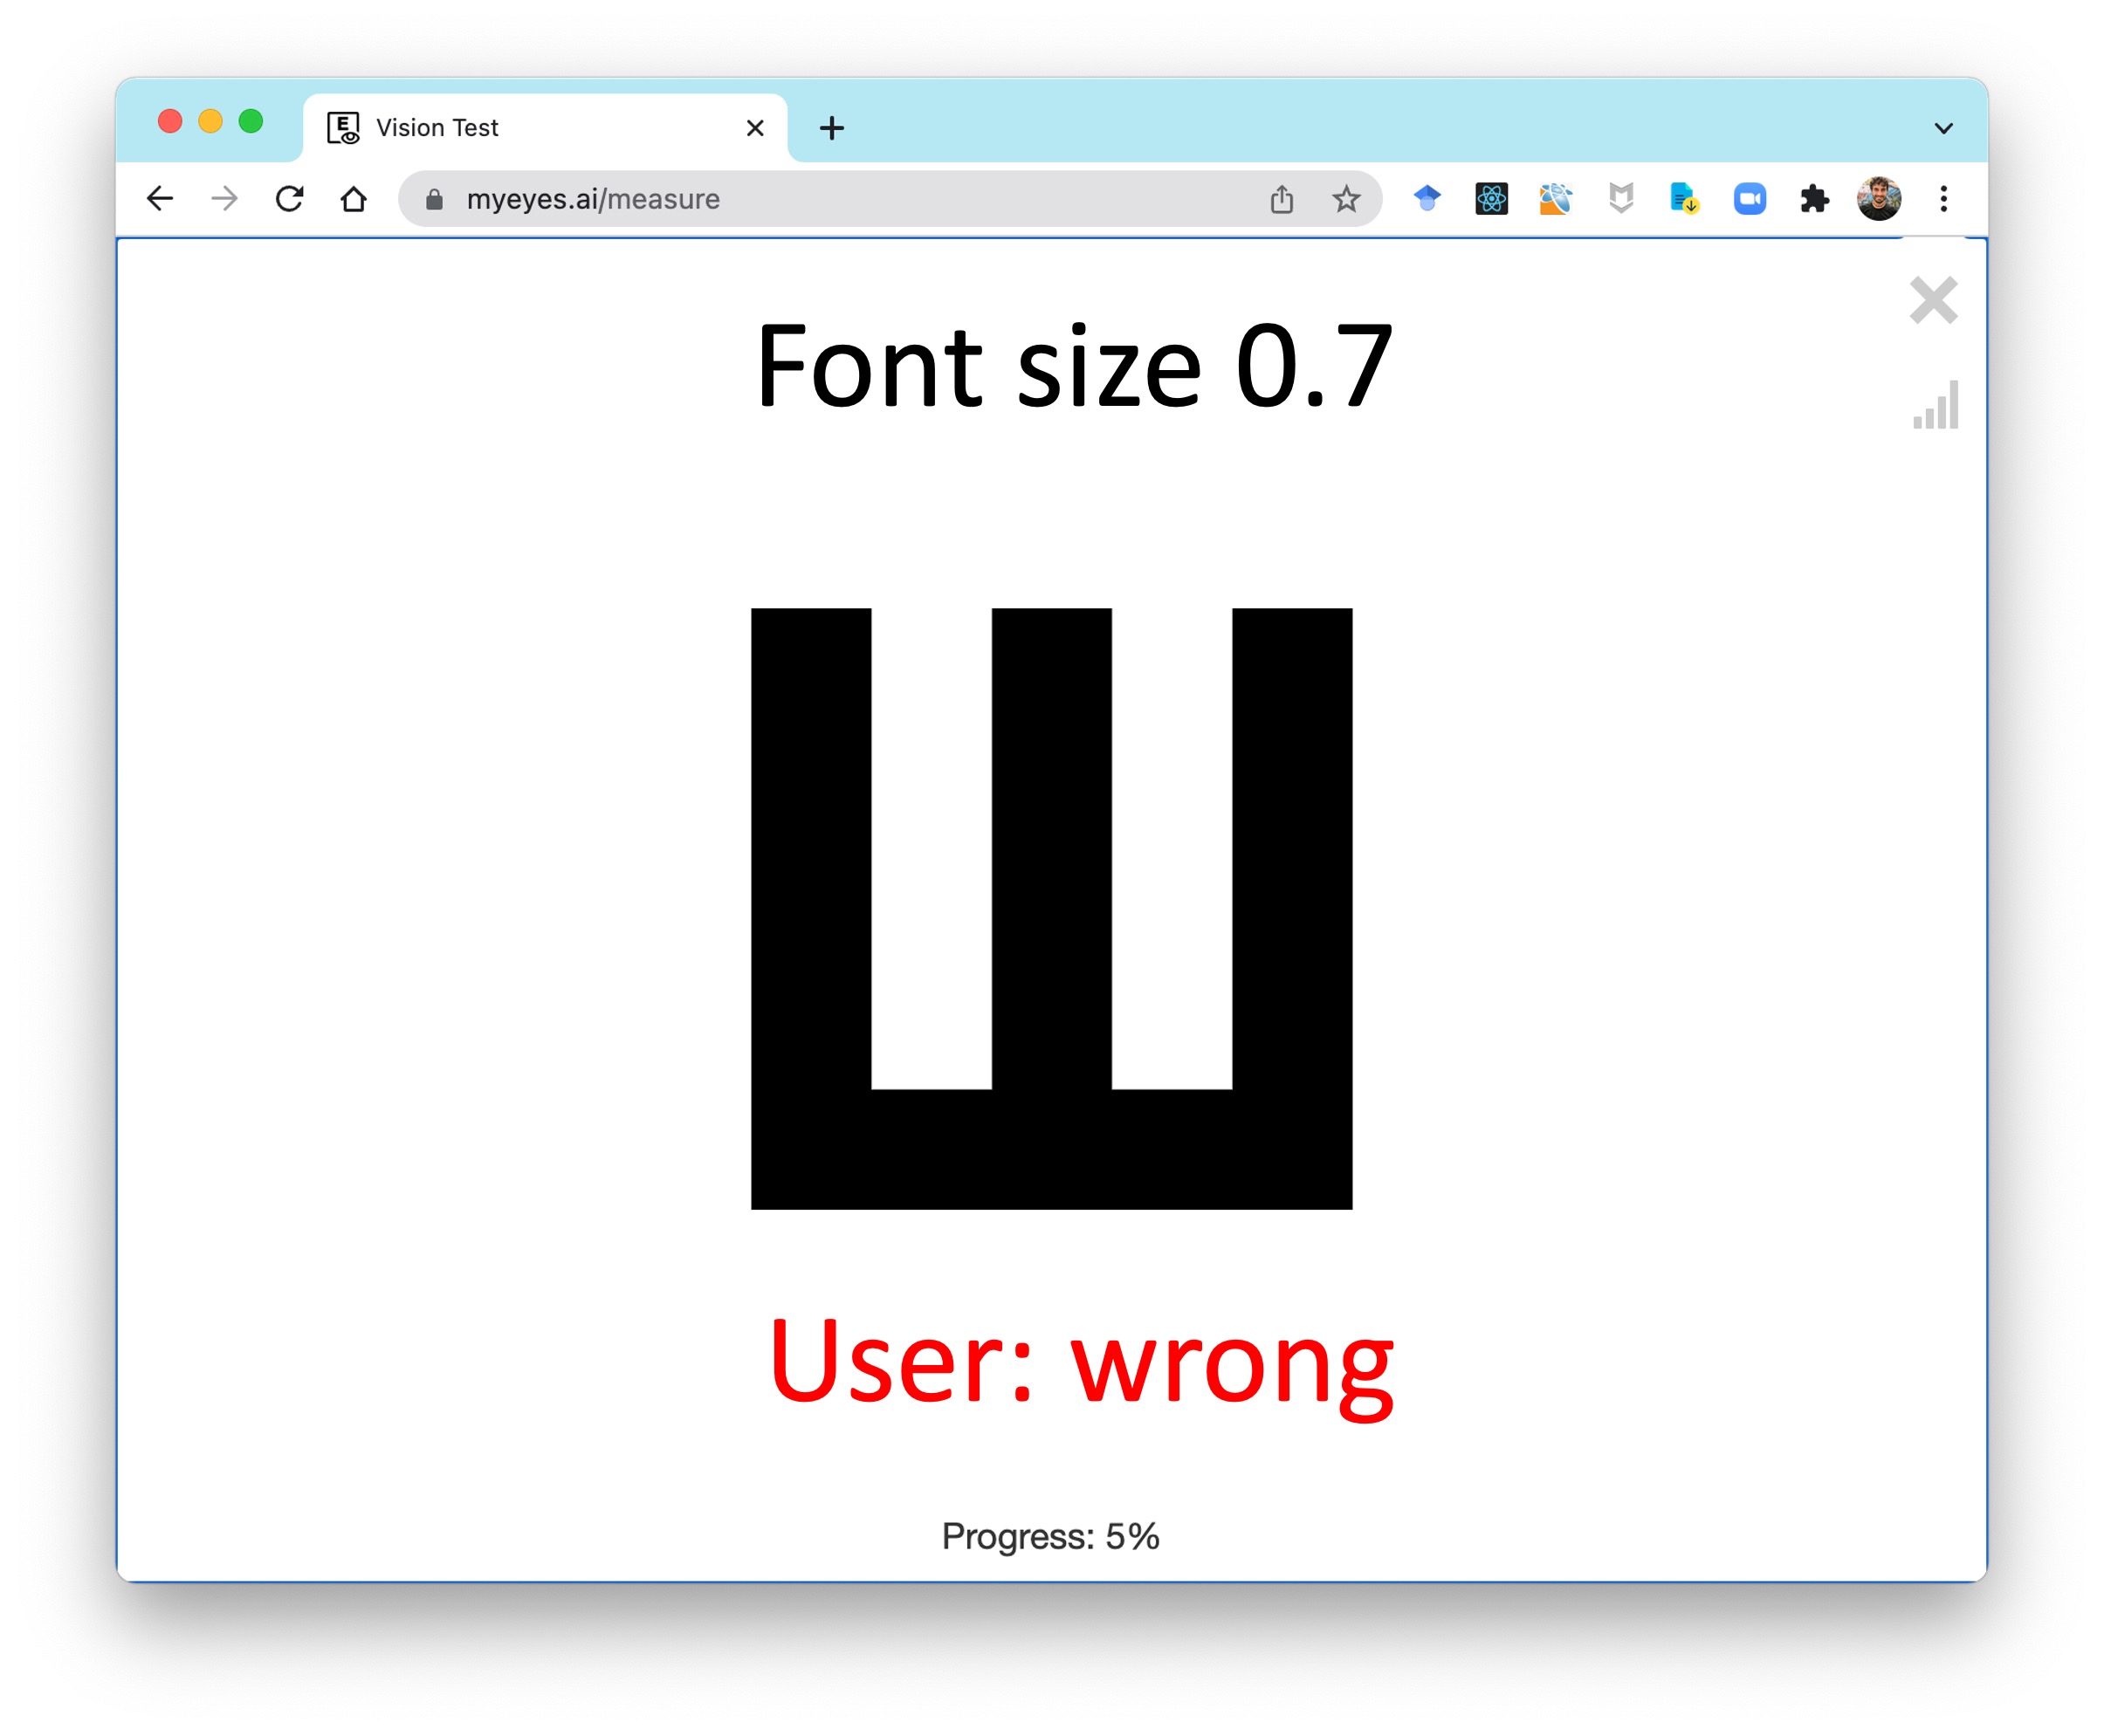Click the document download extension icon
Screen dimensions: 2104x1736
pos(1684,199)
